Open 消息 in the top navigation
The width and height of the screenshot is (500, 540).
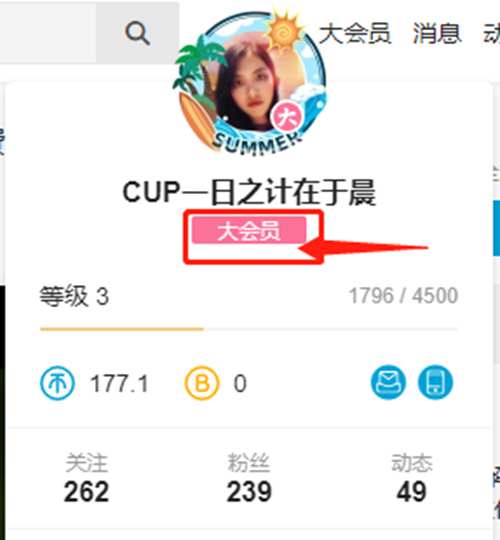[x=437, y=33]
